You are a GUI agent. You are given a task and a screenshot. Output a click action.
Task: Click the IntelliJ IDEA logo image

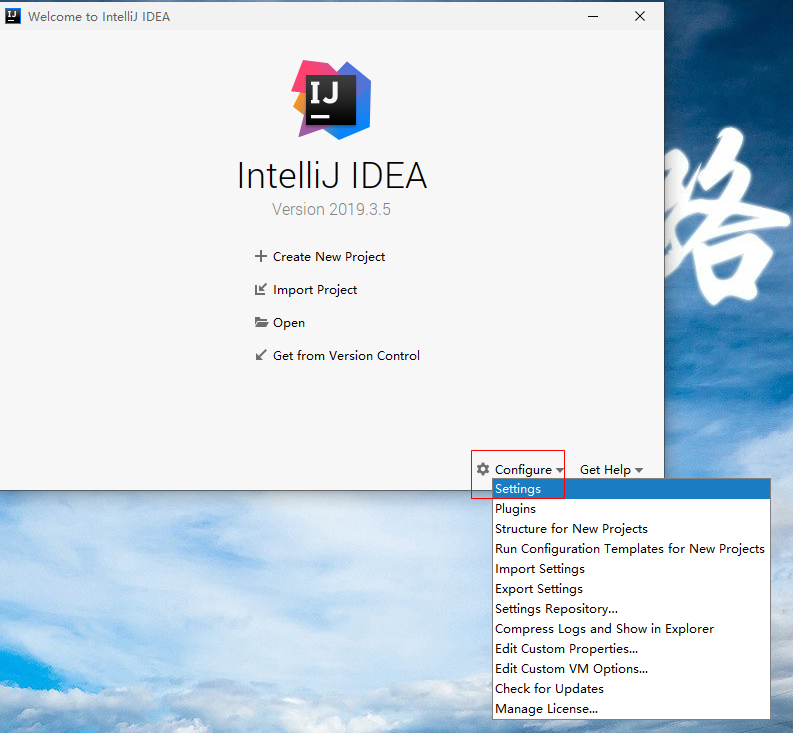click(x=331, y=100)
